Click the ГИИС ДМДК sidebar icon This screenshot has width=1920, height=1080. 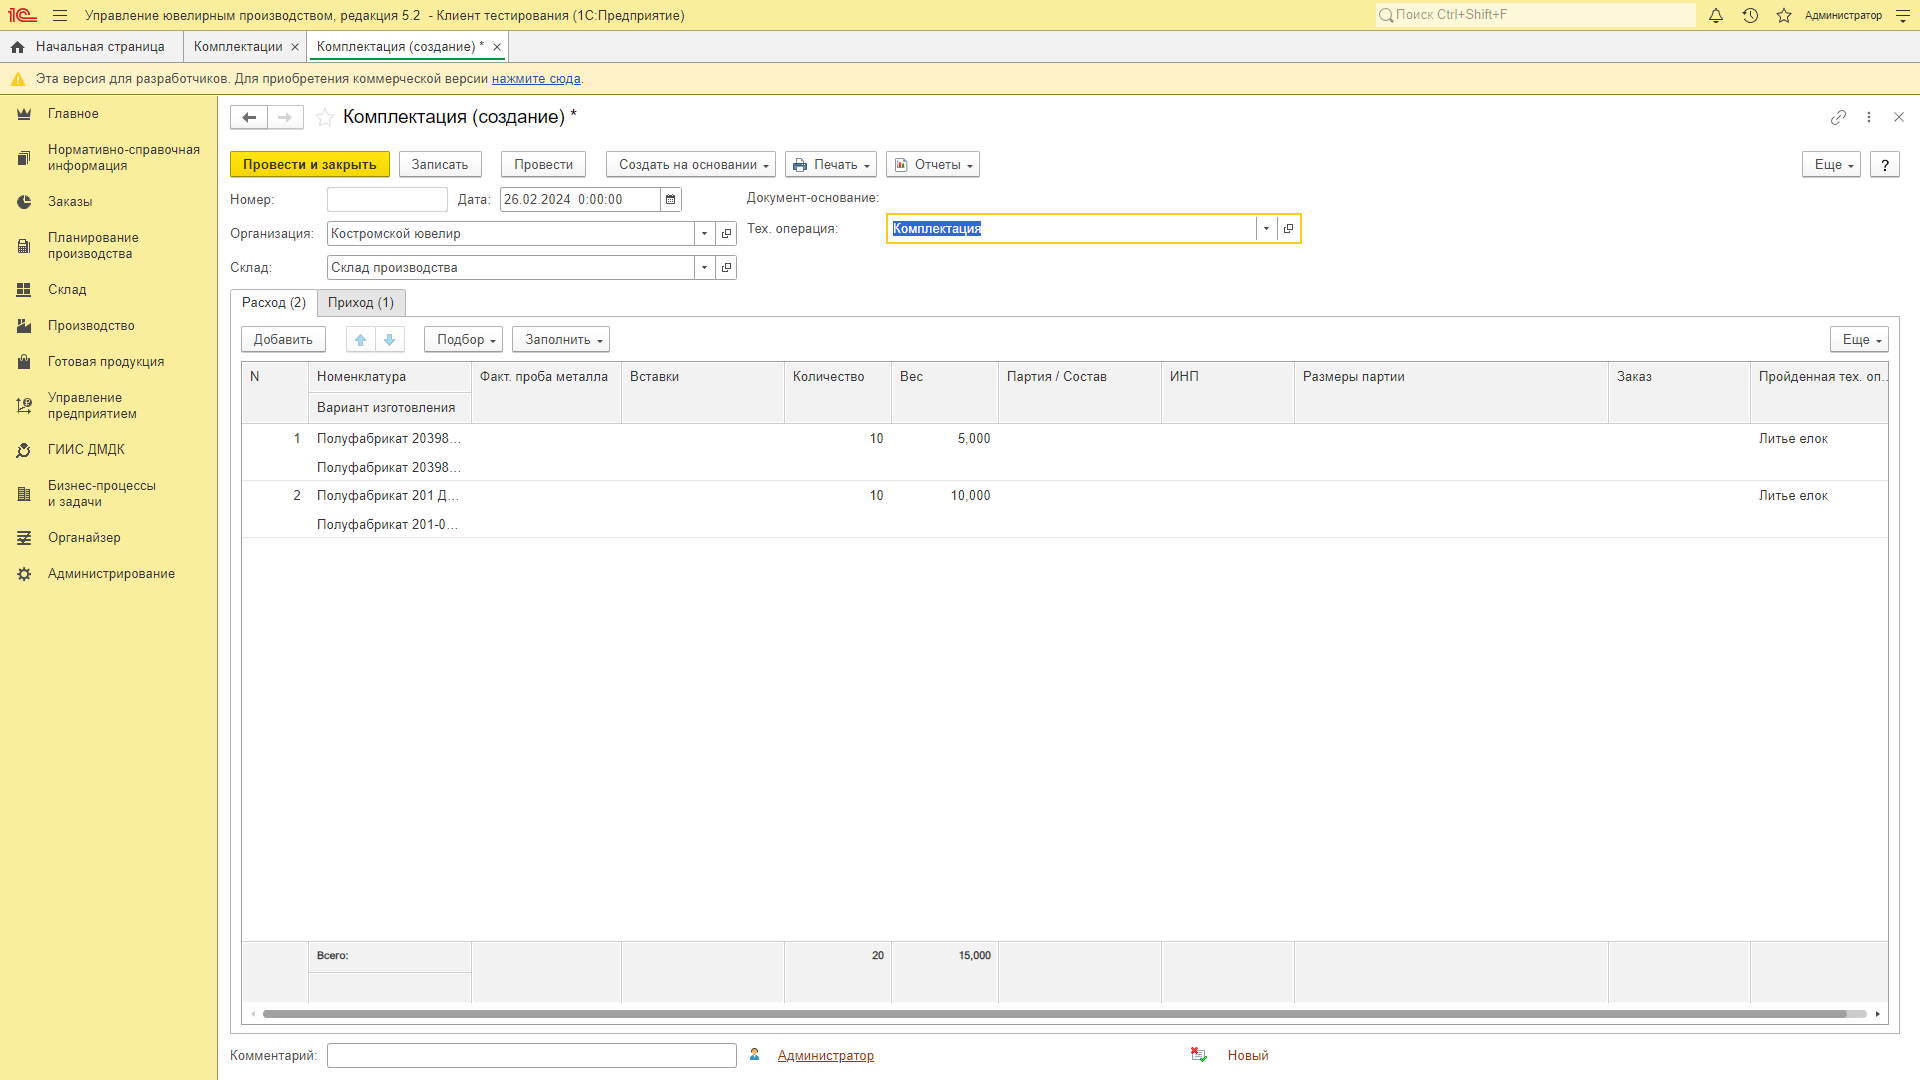click(24, 450)
